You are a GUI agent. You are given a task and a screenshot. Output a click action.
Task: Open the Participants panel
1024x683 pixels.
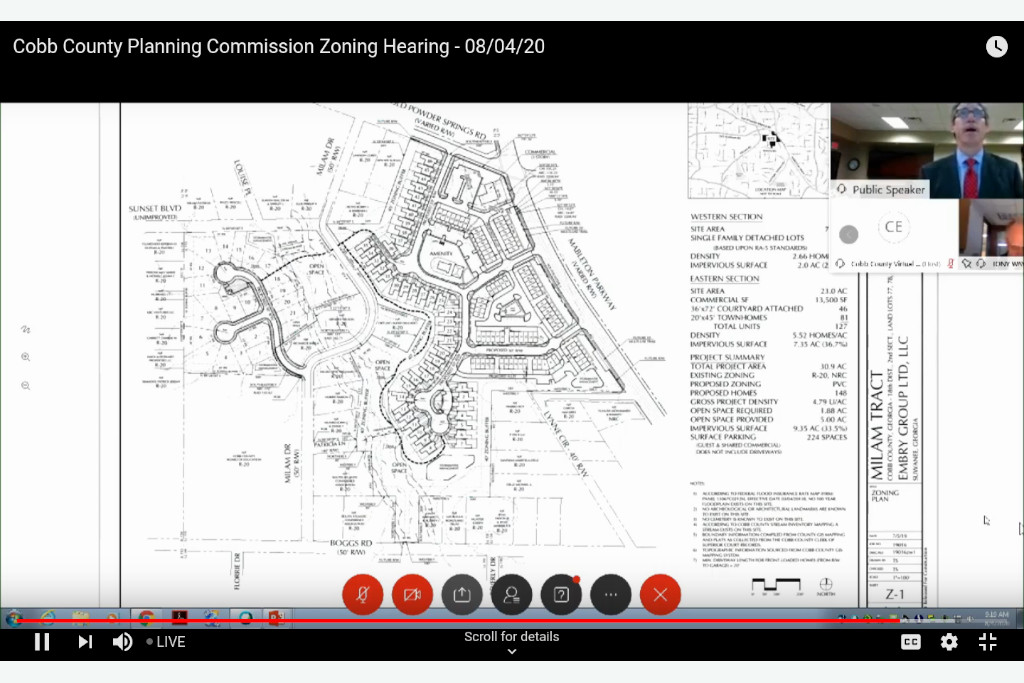tap(511, 594)
